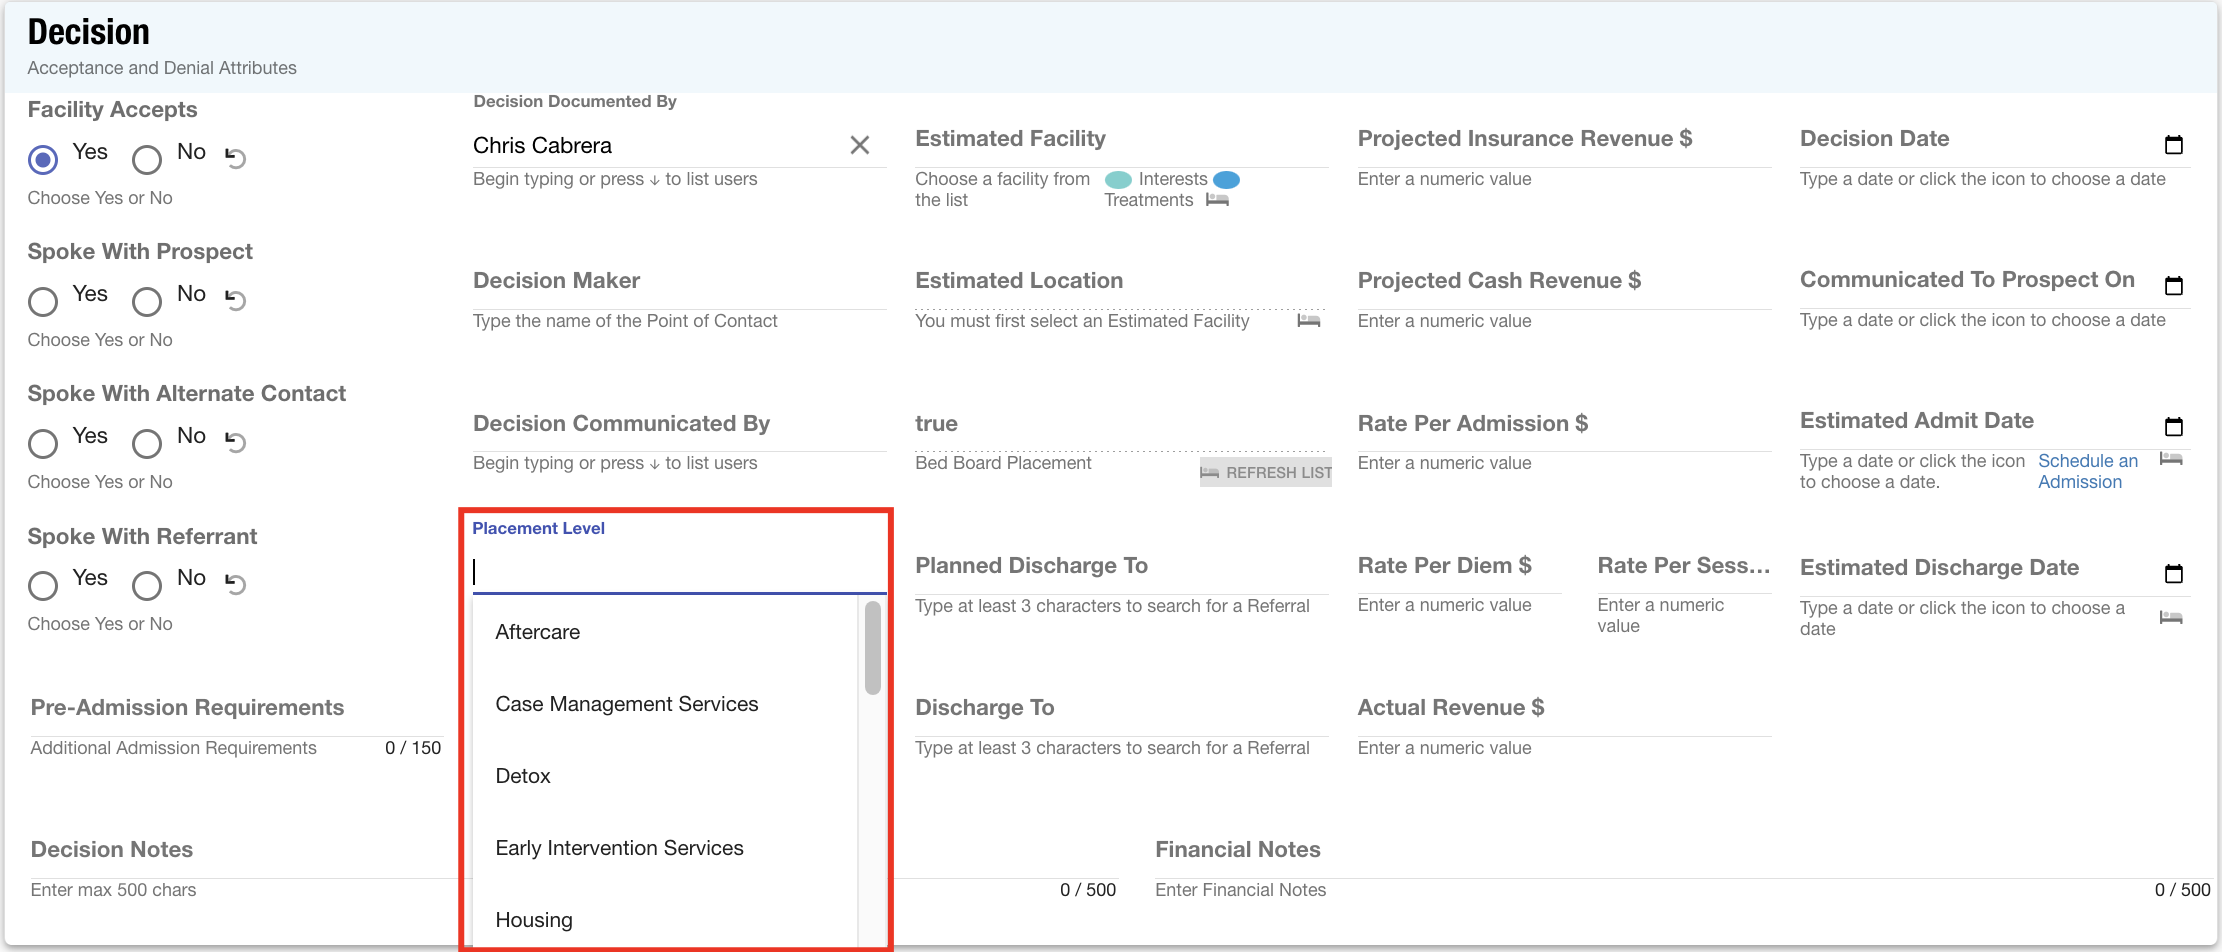
Task: Open the Schedule an Admission link
Action: coord(2087,471)
